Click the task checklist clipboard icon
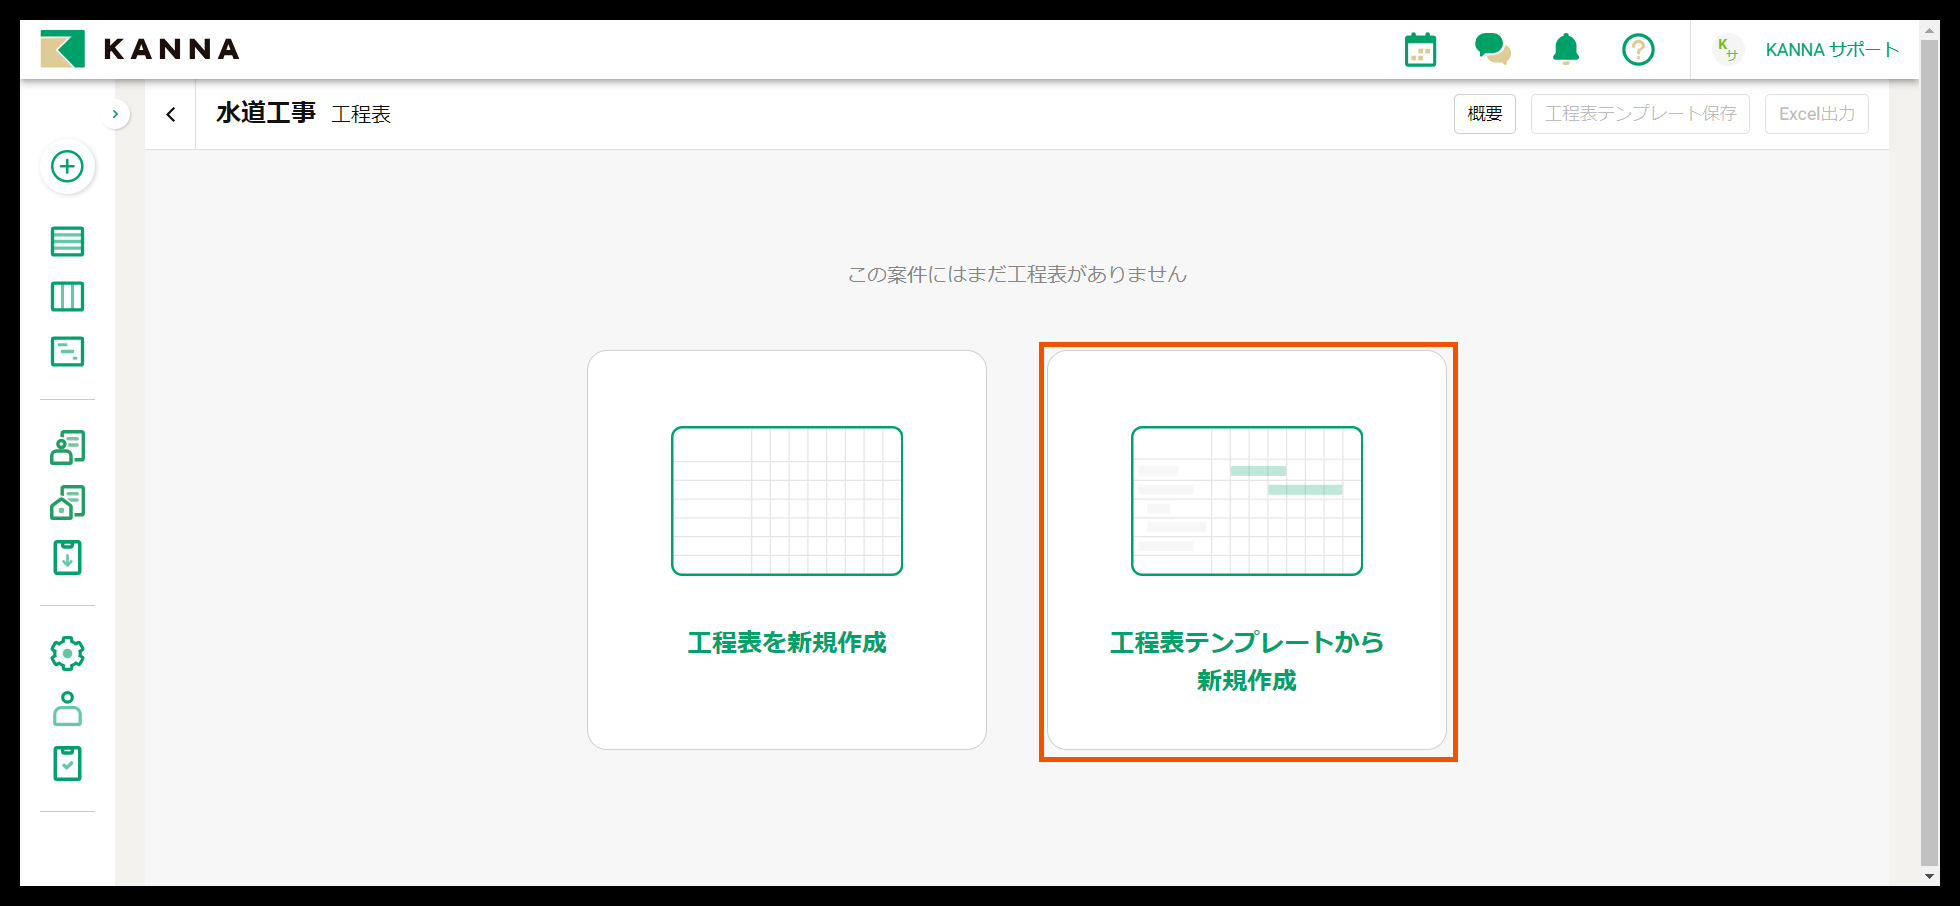The width and height of the screenshot is (1960, 906). (67, 763)
